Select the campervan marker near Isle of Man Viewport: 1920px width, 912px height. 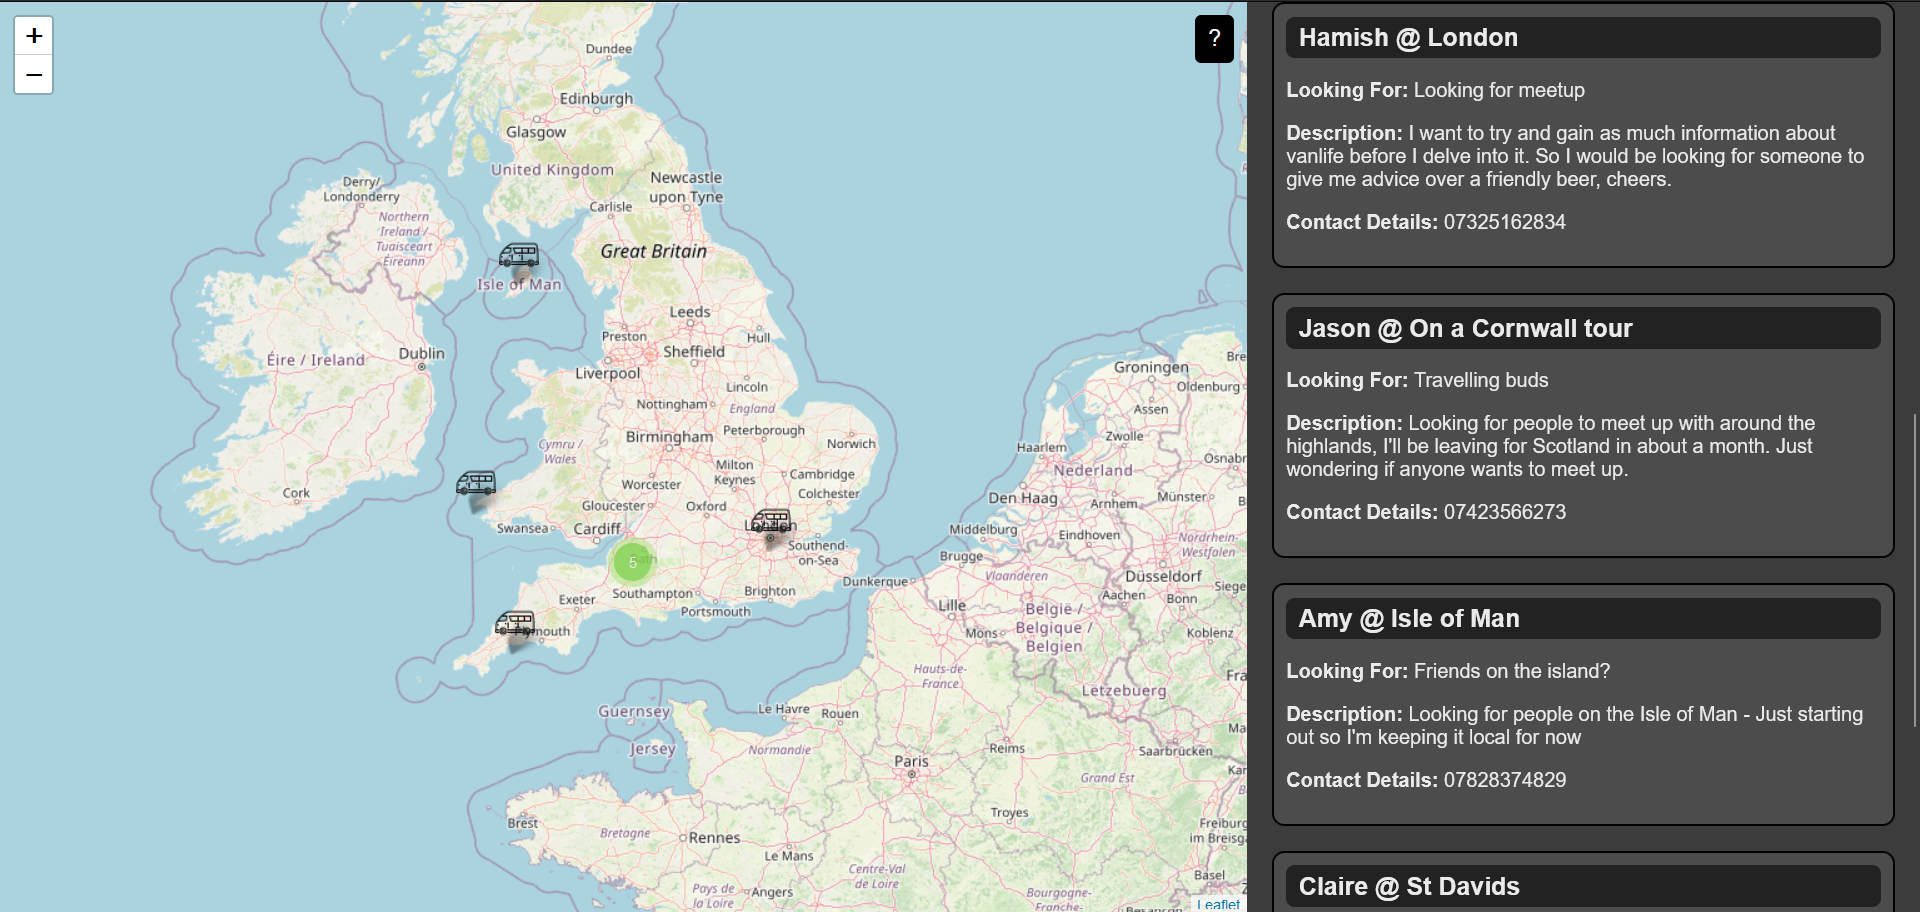[x=518, y=256]
